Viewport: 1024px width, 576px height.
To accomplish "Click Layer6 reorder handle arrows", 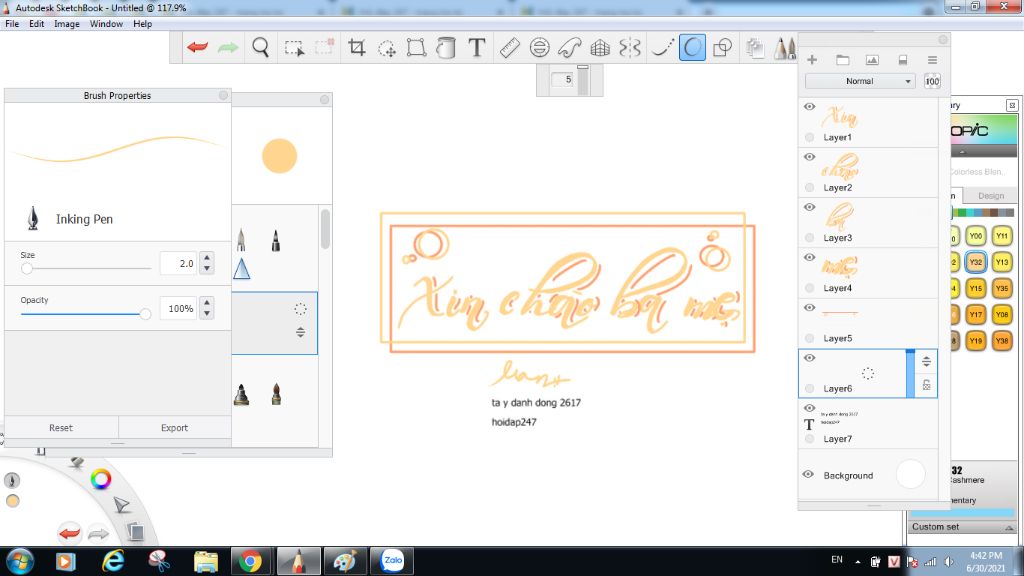I will (926, 362).
